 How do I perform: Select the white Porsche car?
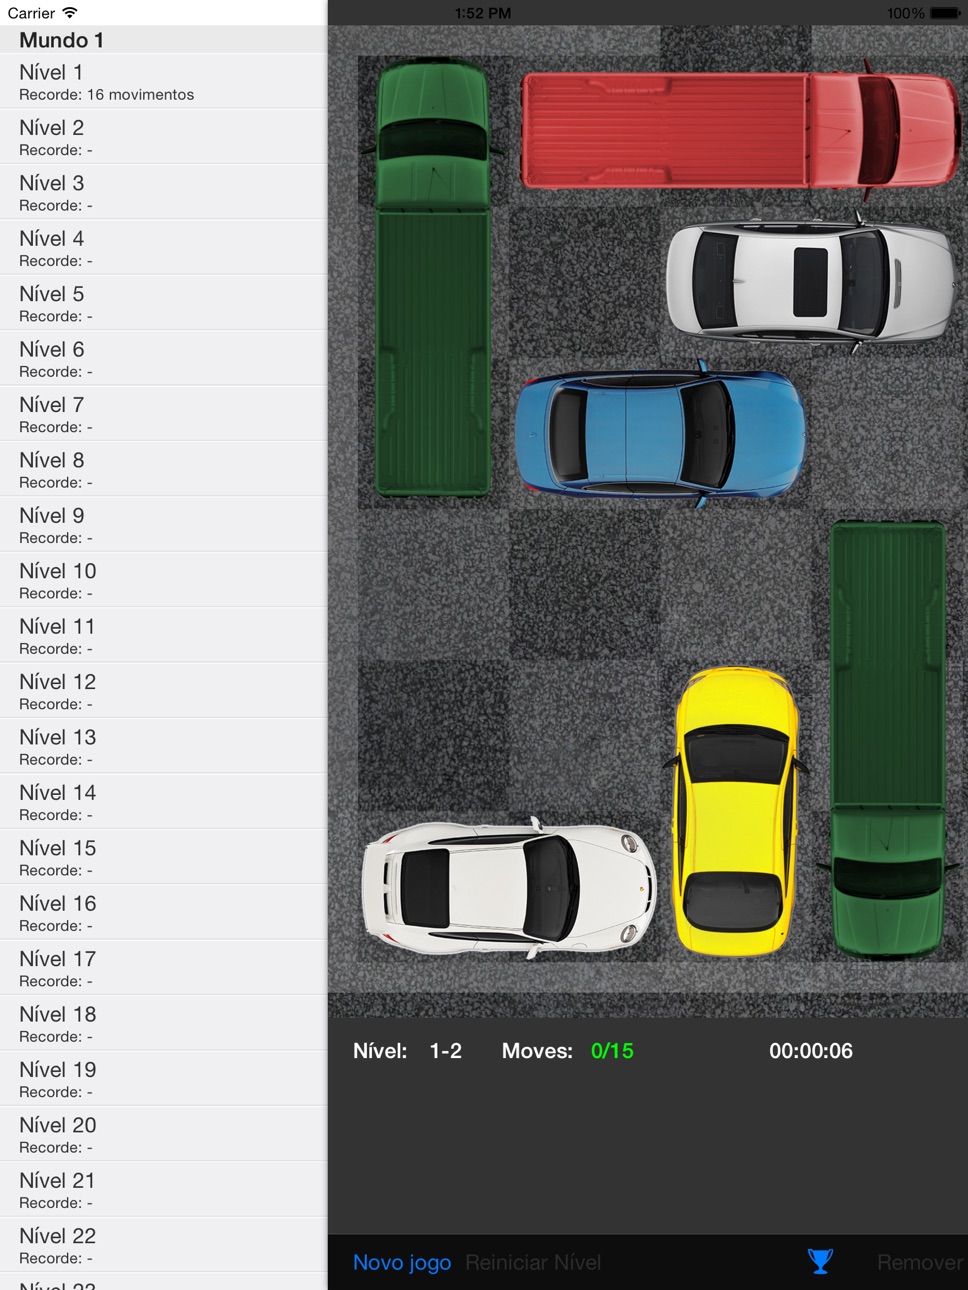click(509, 887)
